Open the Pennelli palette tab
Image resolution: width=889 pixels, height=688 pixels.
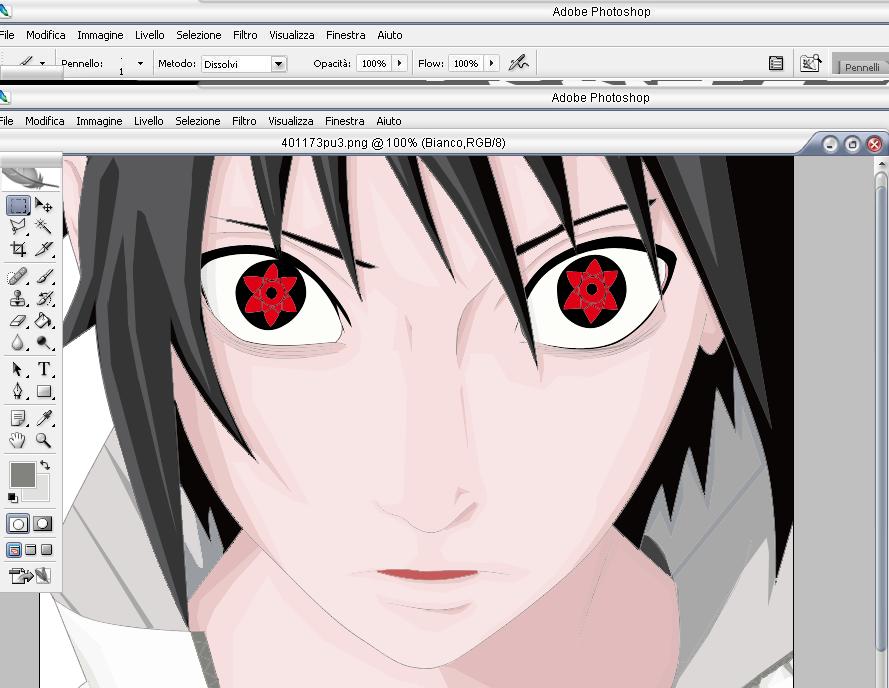point(862,67)
